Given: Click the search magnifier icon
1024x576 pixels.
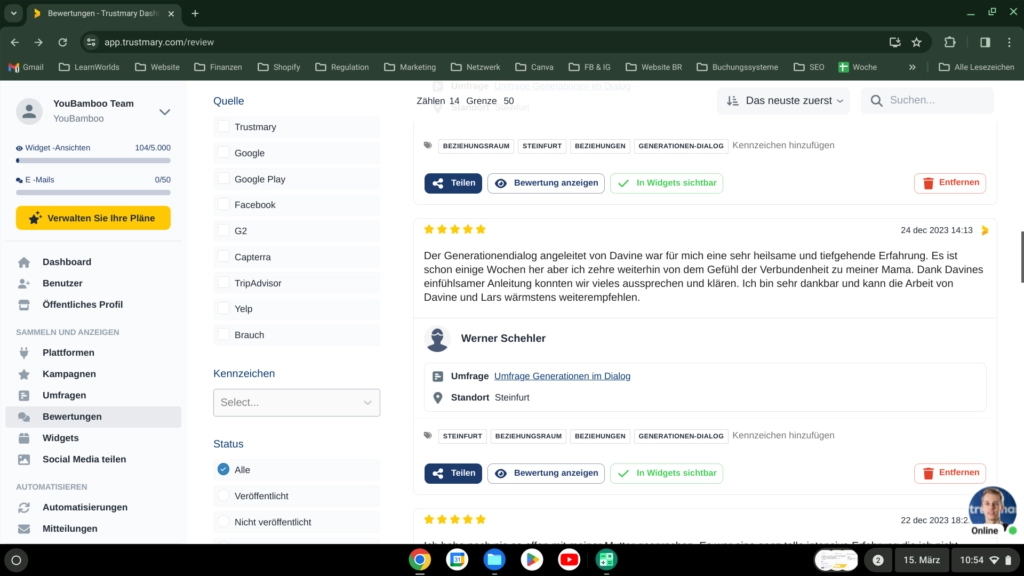Looking at the screenshot, I should 876,101.
